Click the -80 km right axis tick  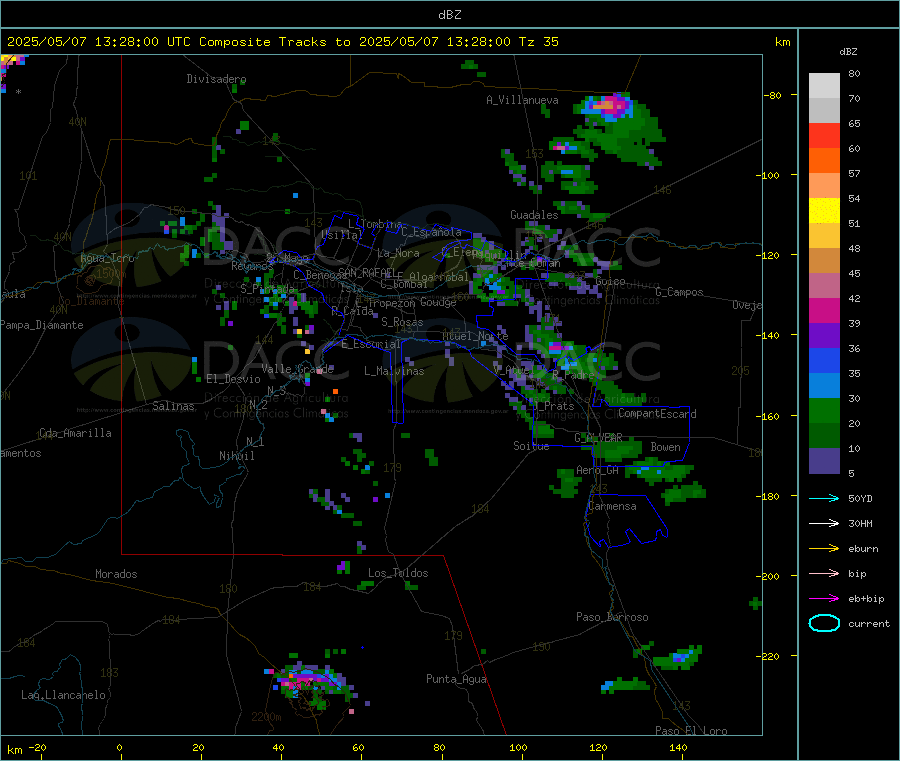click(772, 95)
